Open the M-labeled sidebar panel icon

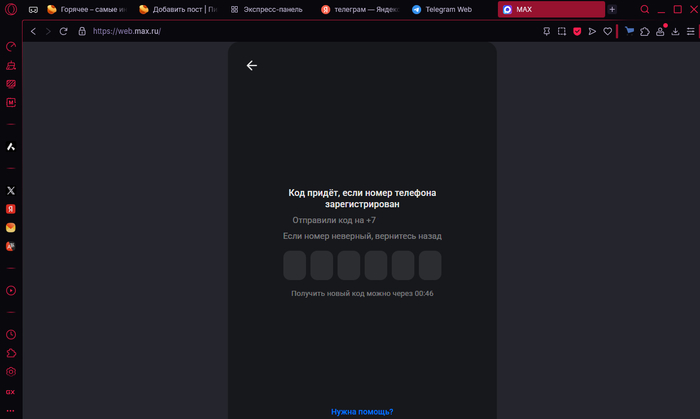click(11, 103)
